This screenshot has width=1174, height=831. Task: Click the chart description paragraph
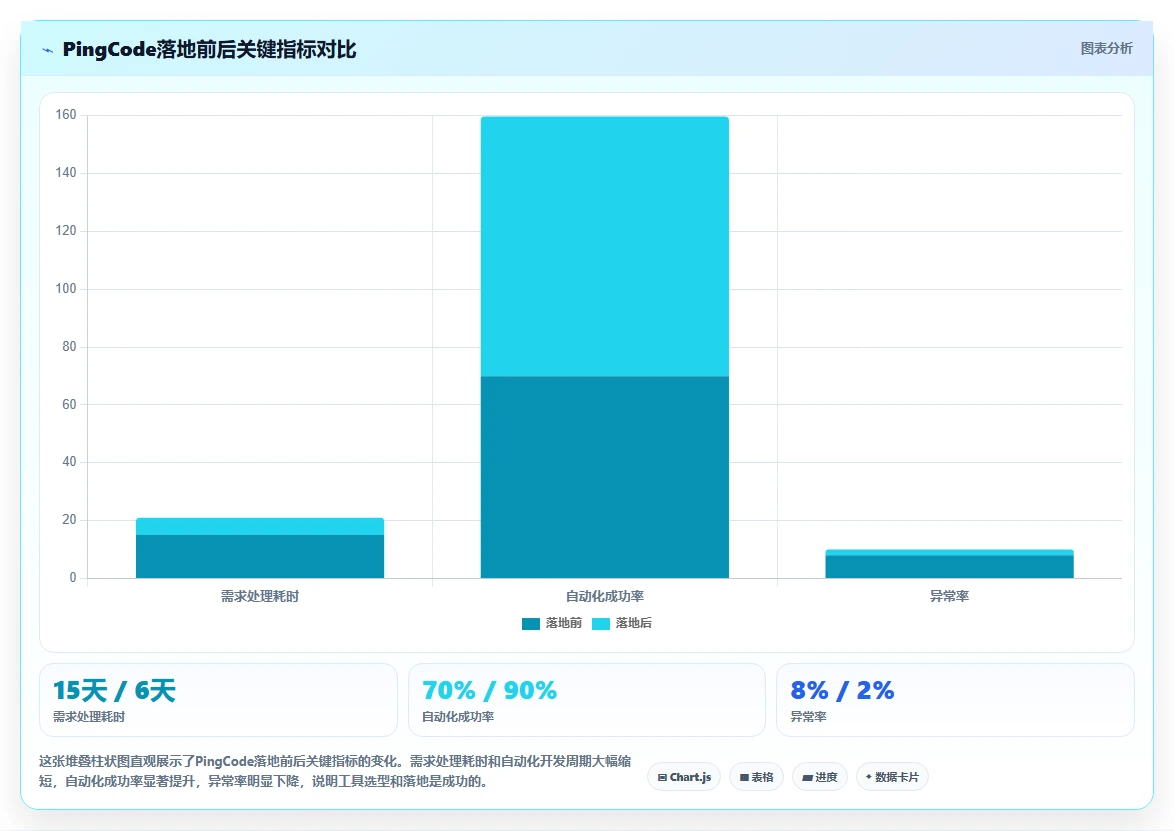coord(335,771)
